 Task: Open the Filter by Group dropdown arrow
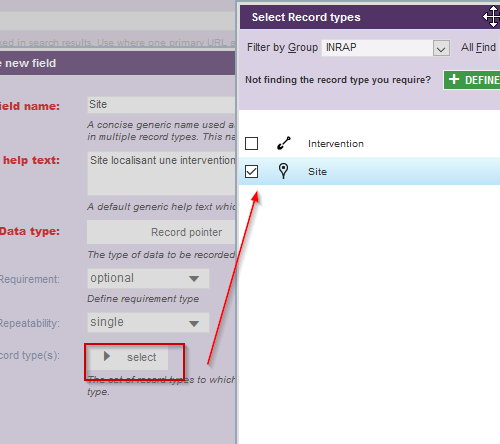pos(441,48)
